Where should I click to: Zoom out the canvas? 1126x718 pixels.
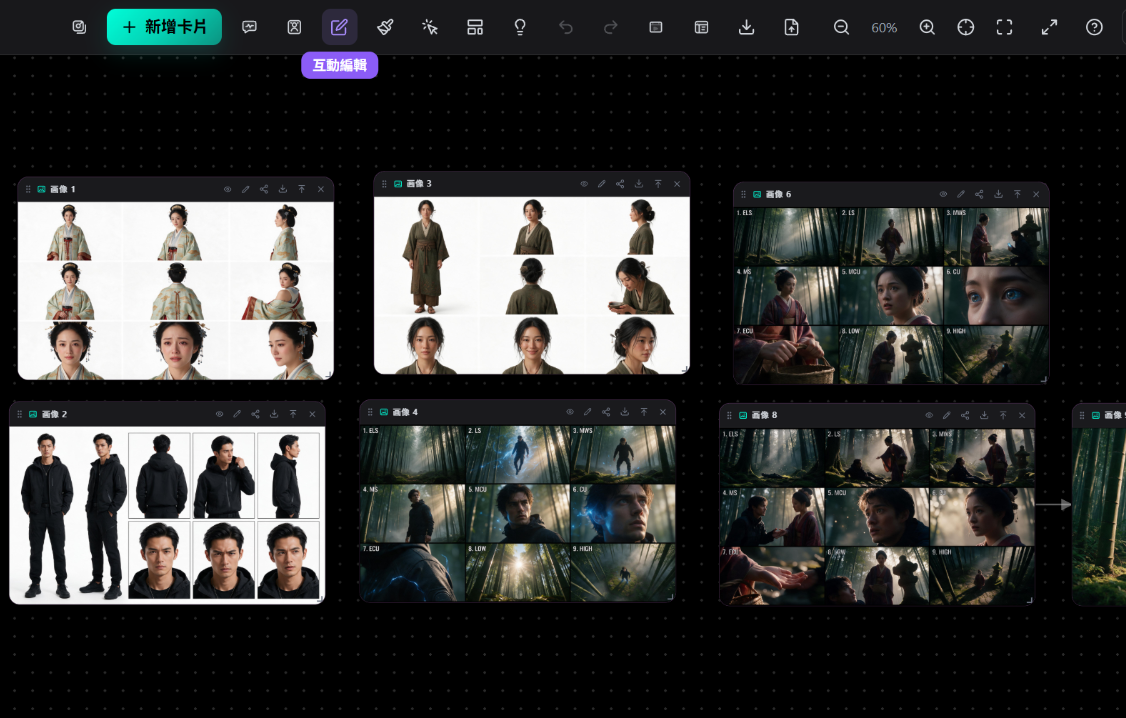click(842, 27)
